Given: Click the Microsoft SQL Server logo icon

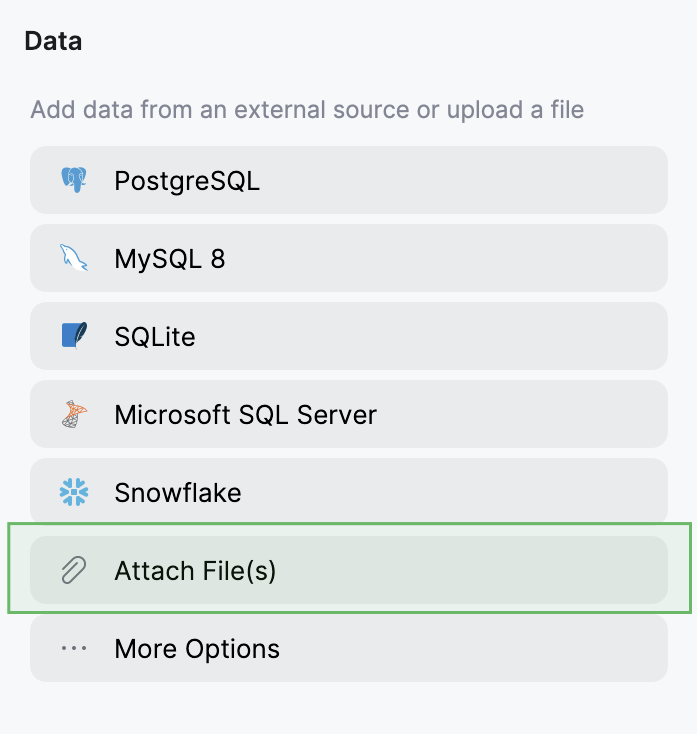Looking at the screenshot, I should point(74,414).
